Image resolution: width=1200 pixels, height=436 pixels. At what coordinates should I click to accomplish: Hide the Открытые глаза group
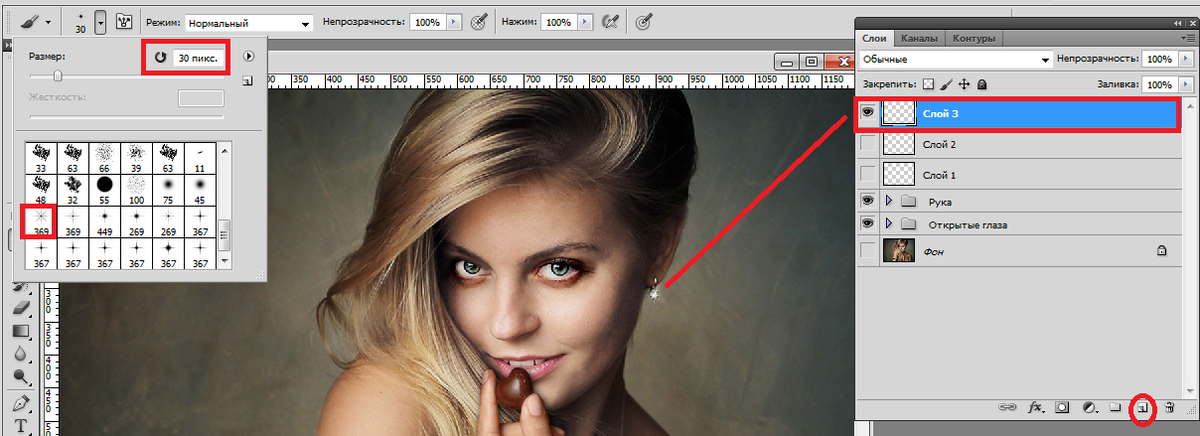click(867, 225)
